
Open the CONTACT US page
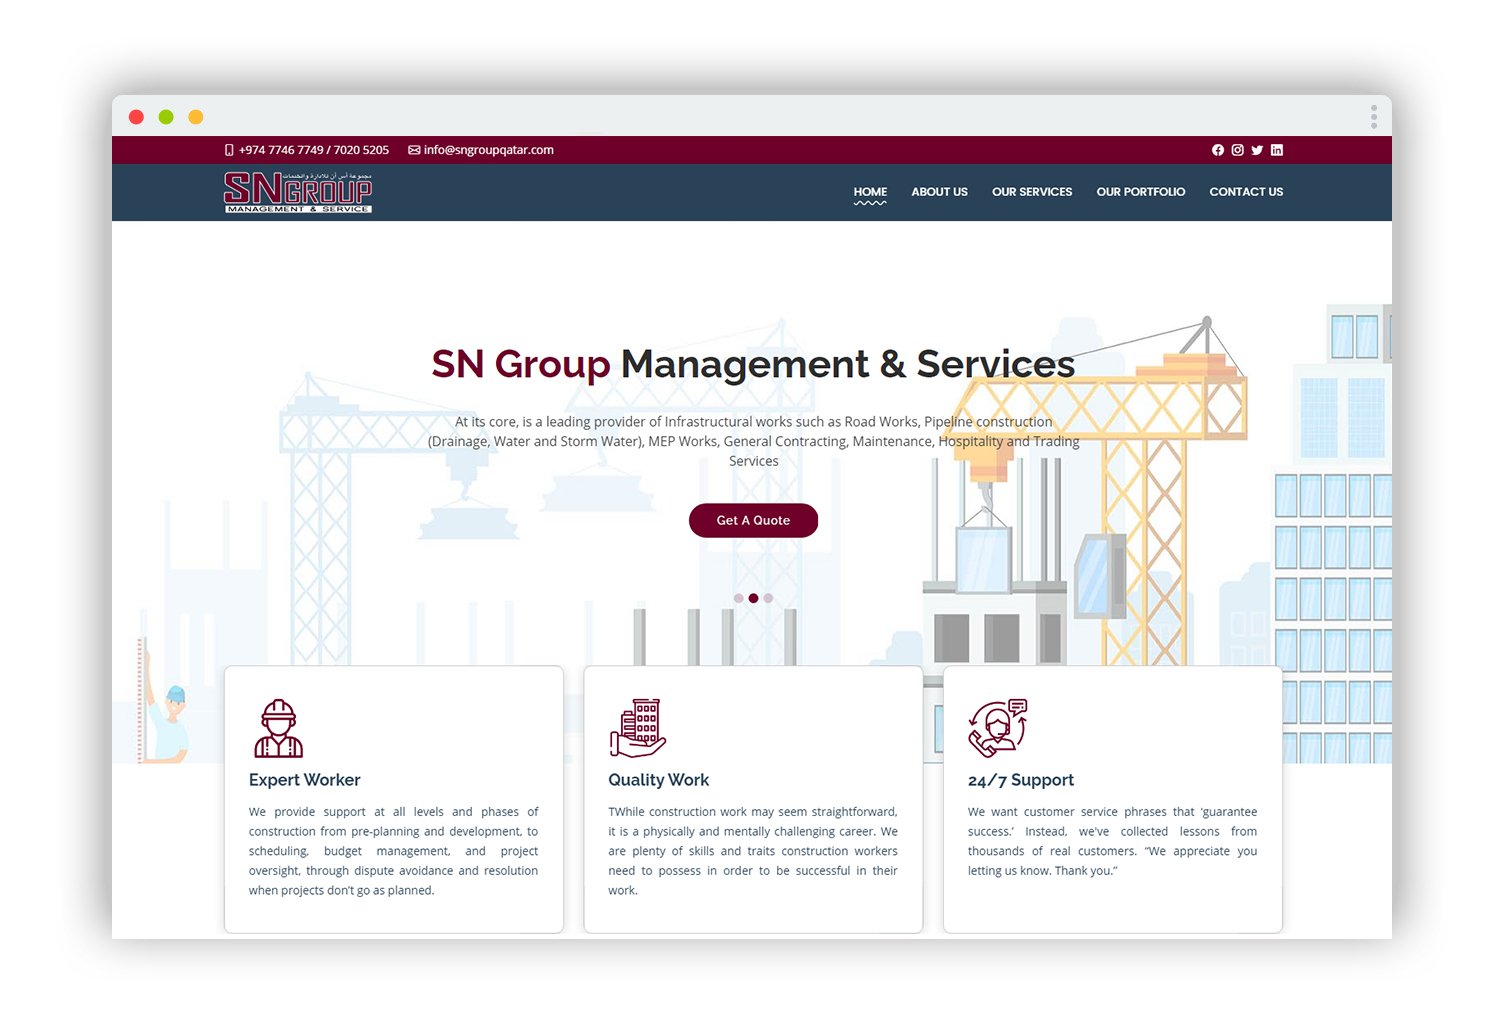pyautogui.click(x=1246, y=191)
